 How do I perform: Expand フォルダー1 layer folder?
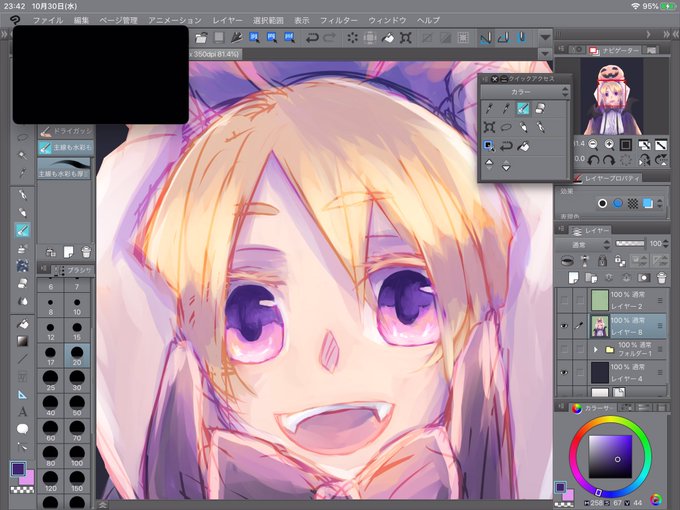[595, 349]
